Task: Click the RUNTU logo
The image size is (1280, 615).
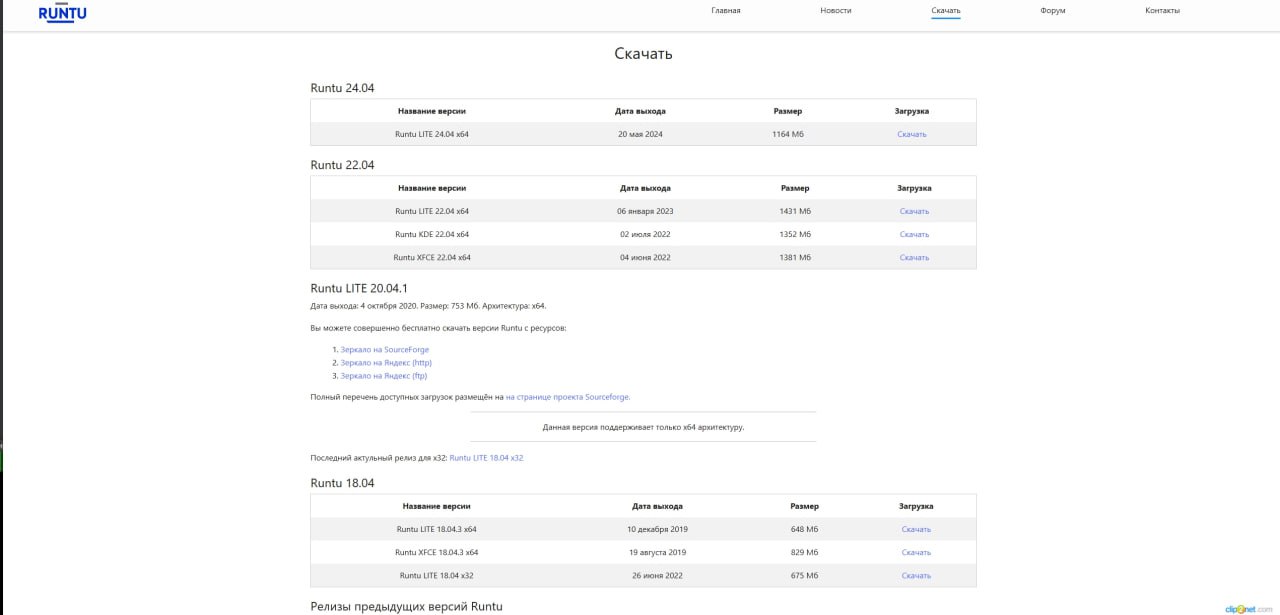Action: [x=62, y=12]
